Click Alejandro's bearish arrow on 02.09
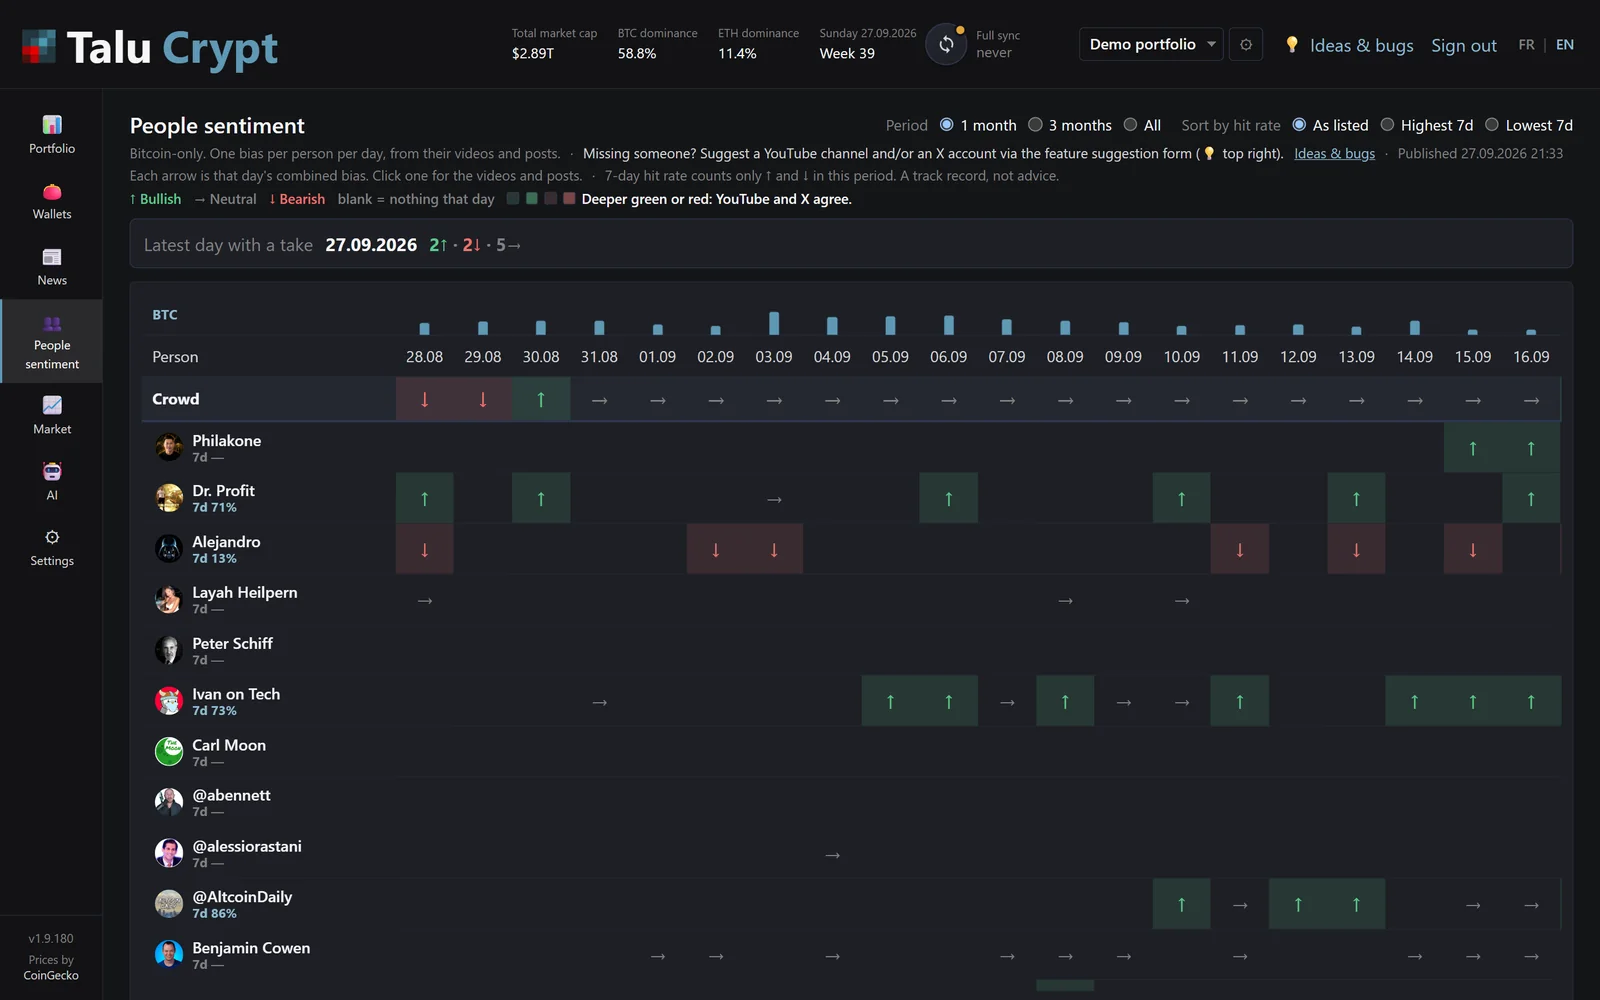 pyautogui.click(x=716, y=549)
